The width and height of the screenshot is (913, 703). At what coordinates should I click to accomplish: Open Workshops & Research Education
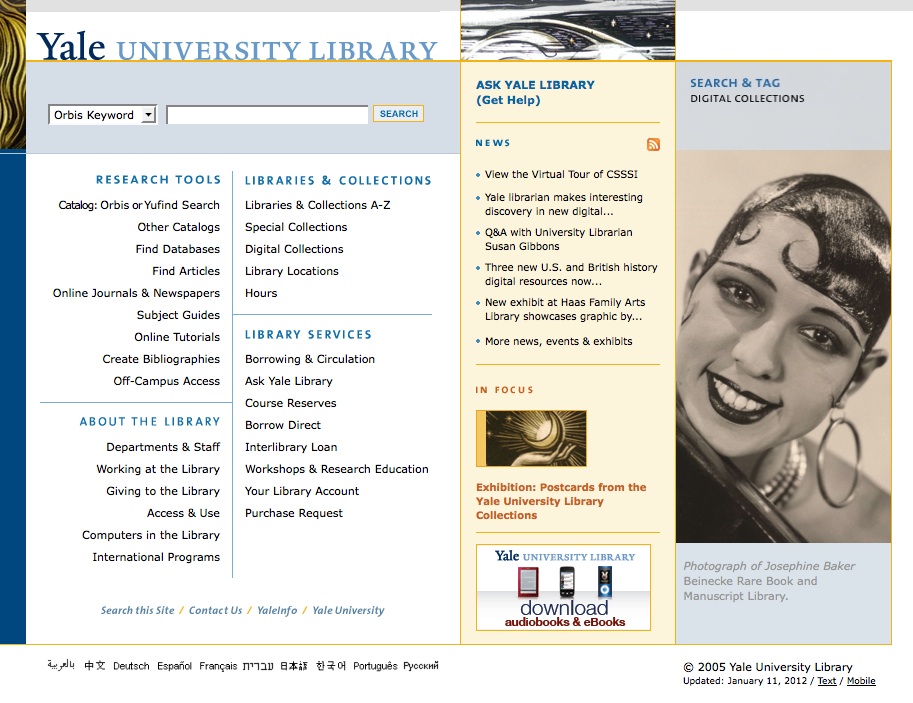pyautogui.click(x=337, y=469)
